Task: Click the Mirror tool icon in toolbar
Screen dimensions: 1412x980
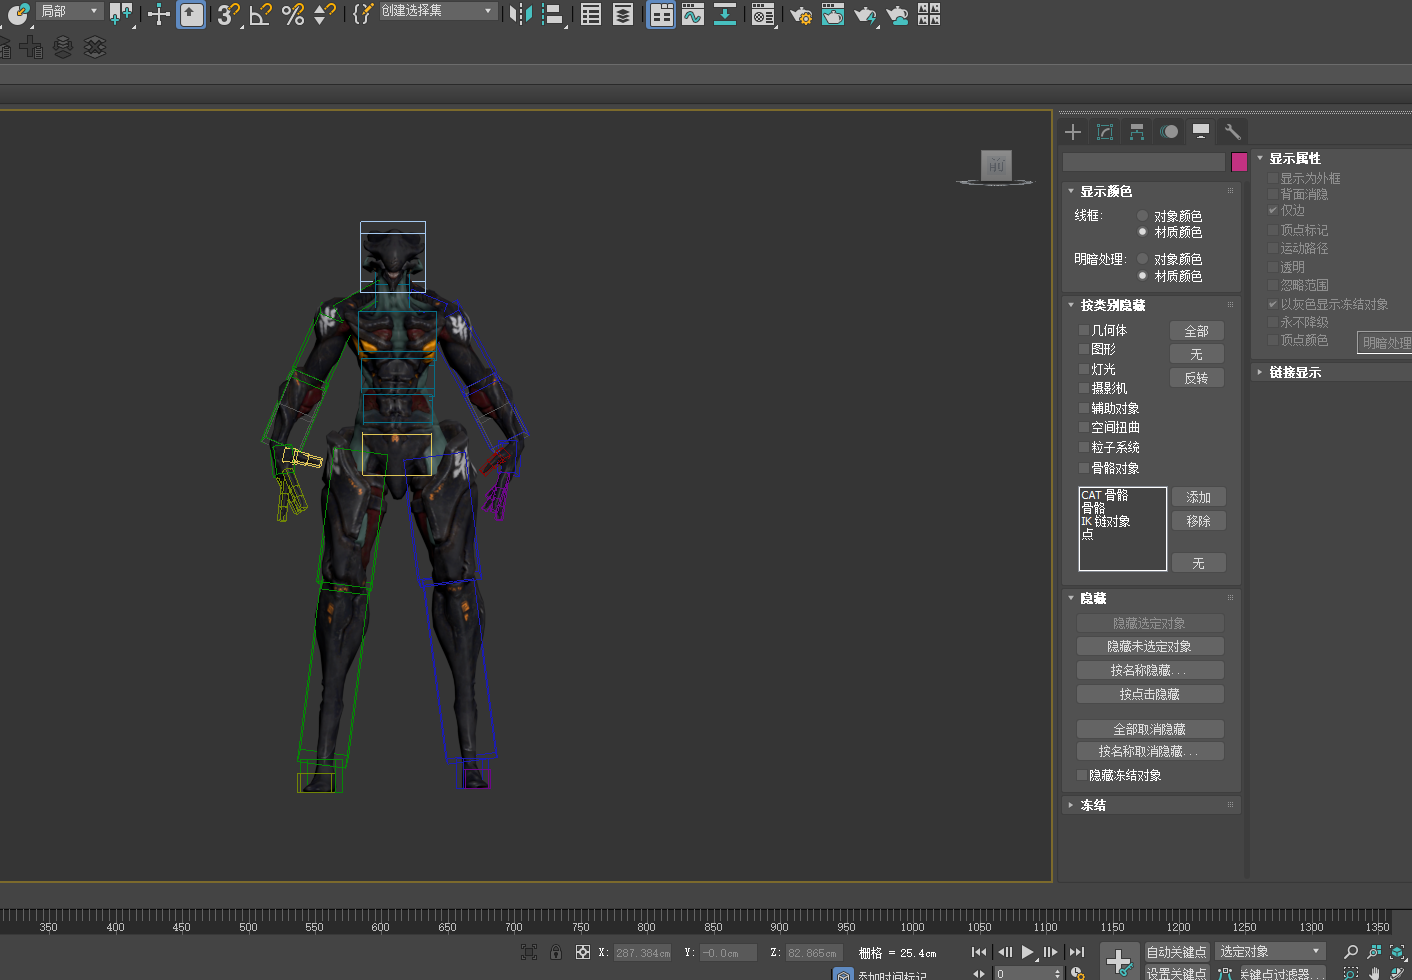Action: coord(520,14)
